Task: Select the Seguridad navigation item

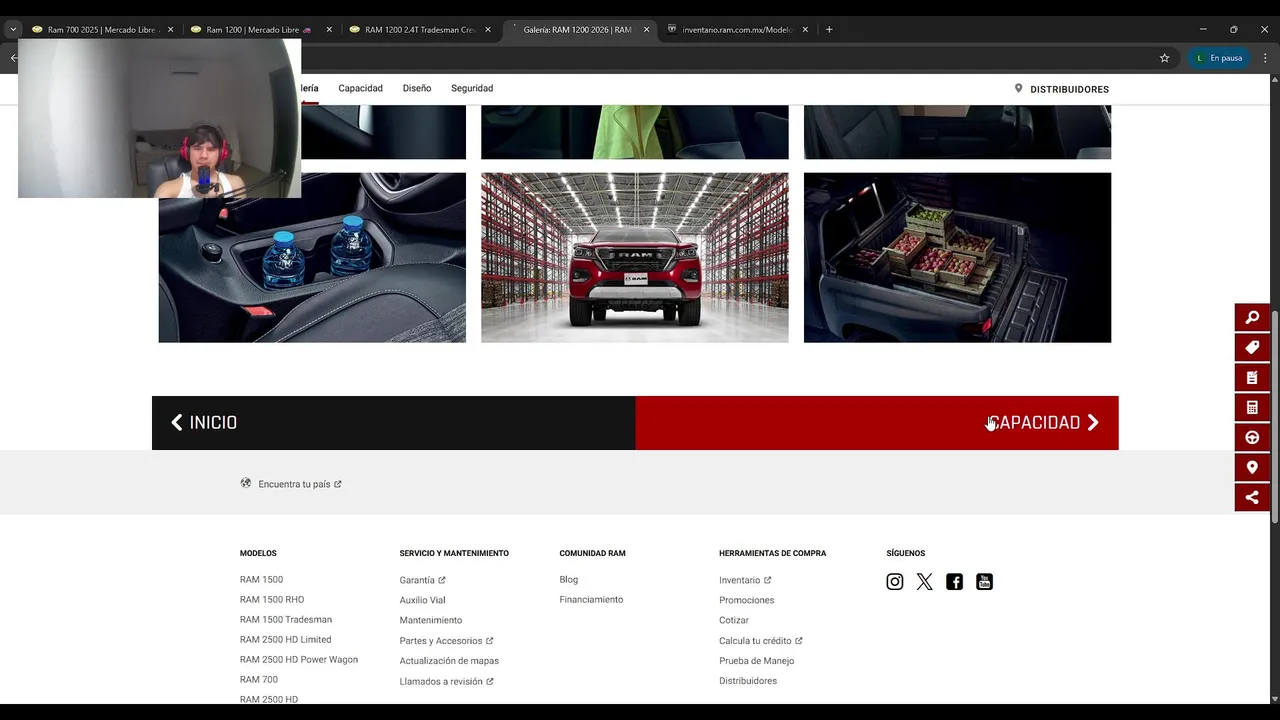Action: [x=472, y=88]
